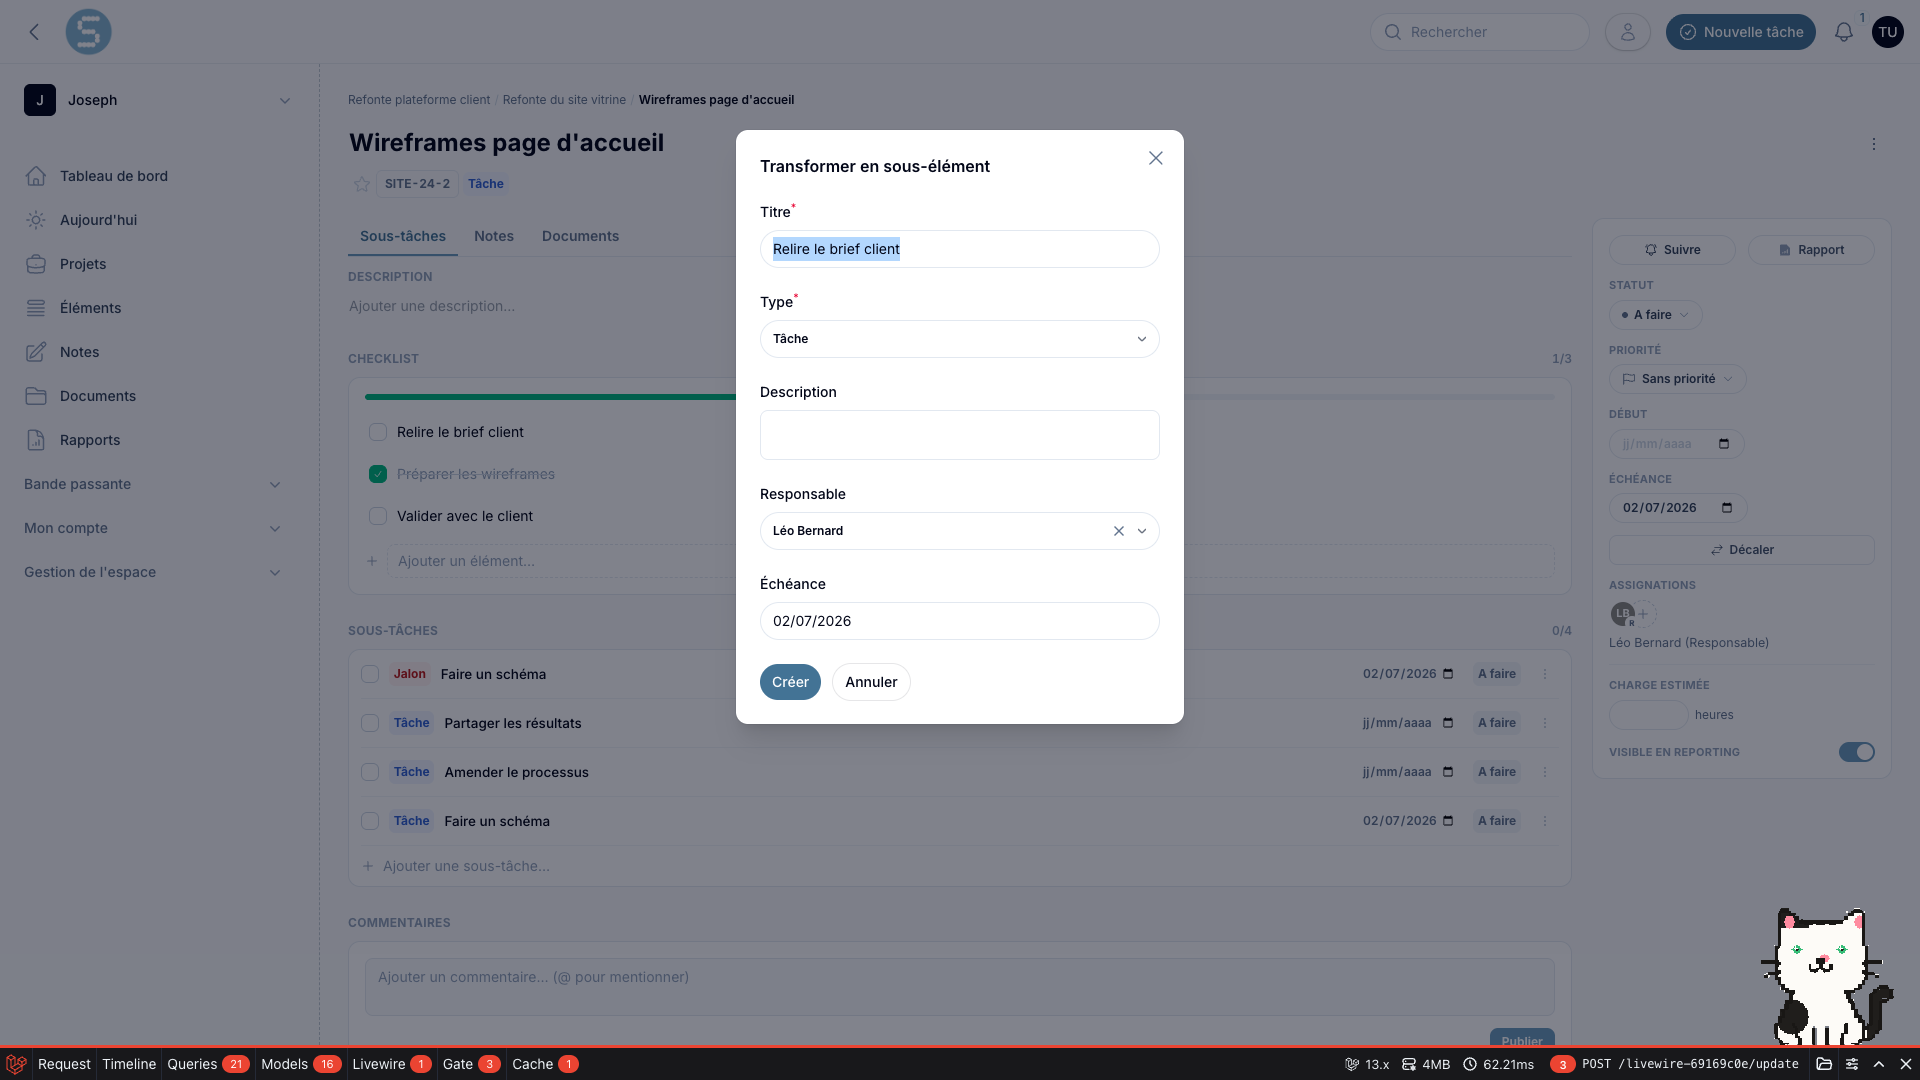Screen dimensions: 1920x1080
Task: Click the Créer button
Action: coord(790,682)
